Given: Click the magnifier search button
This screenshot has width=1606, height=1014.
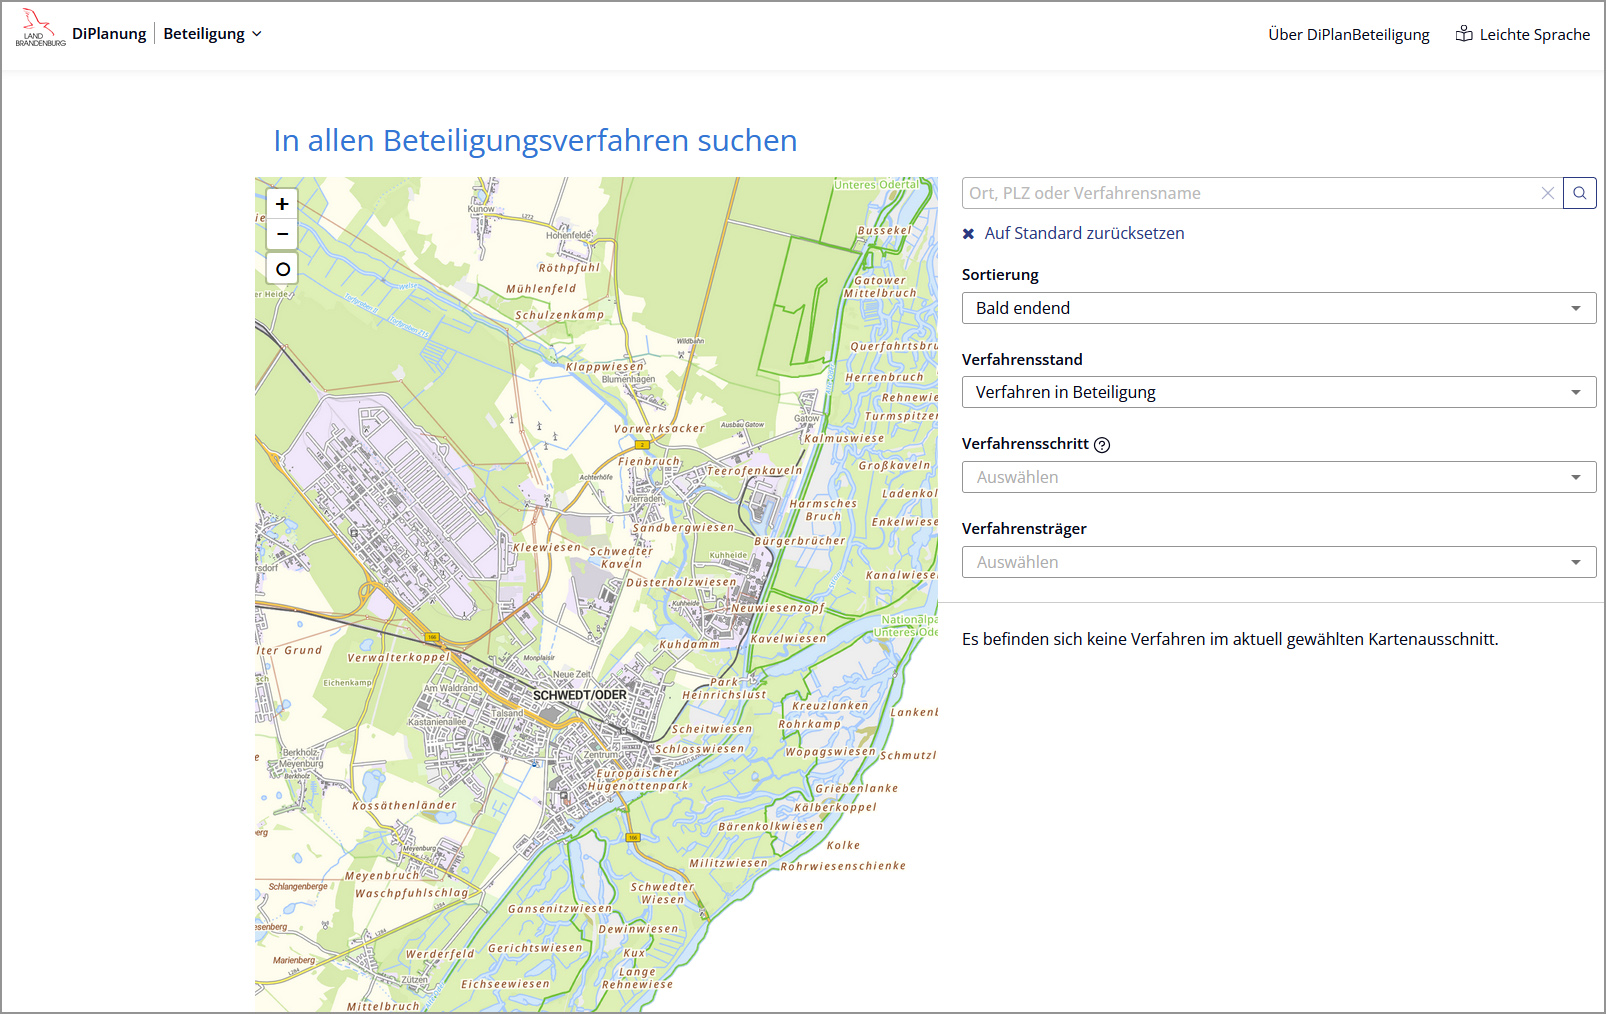Looking at the screenshot, I should pyautogui.click(x=1580, y=193).
